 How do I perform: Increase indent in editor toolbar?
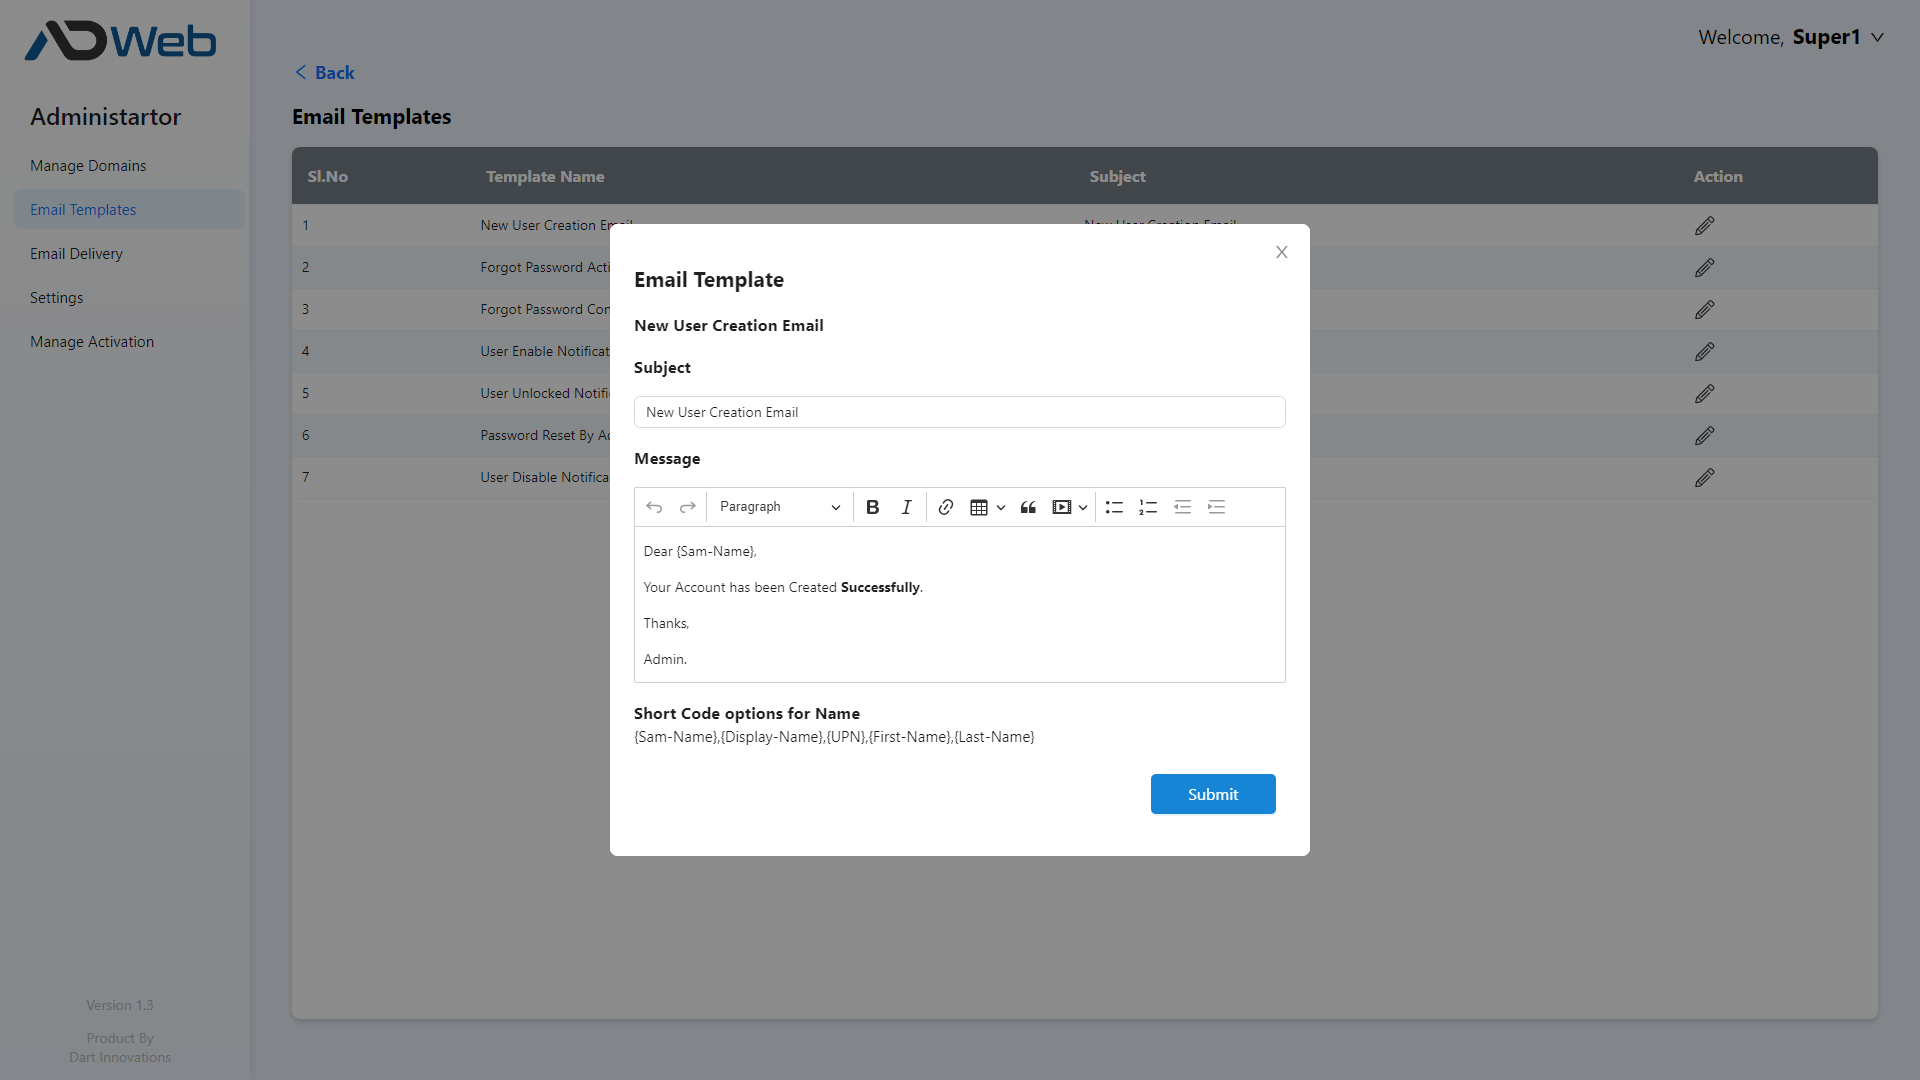[x=1216, y=507]
